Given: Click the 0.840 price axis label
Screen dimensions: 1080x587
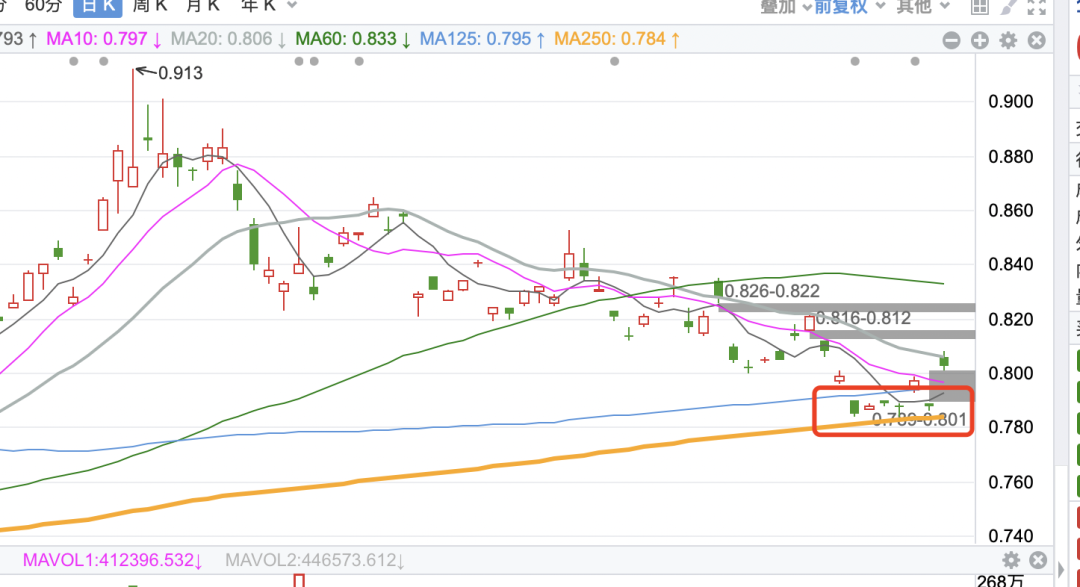Looking at the screenshot, I should [1010, 265].
